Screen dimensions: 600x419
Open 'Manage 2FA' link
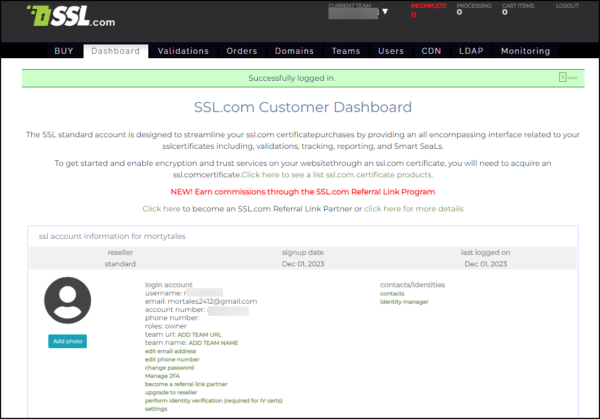pos(162,376)
